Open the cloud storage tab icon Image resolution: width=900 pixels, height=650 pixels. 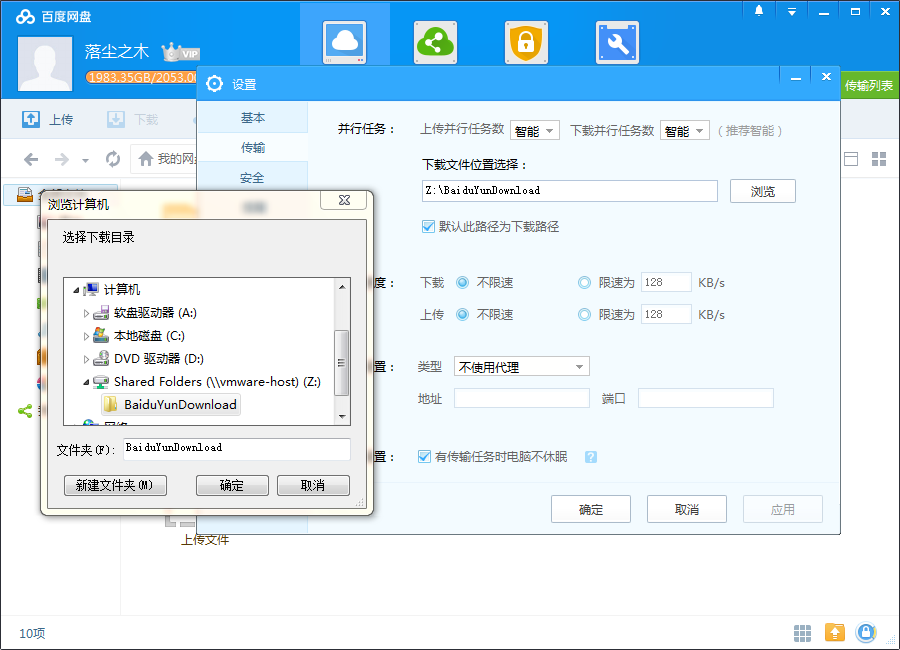coord(344,42)
